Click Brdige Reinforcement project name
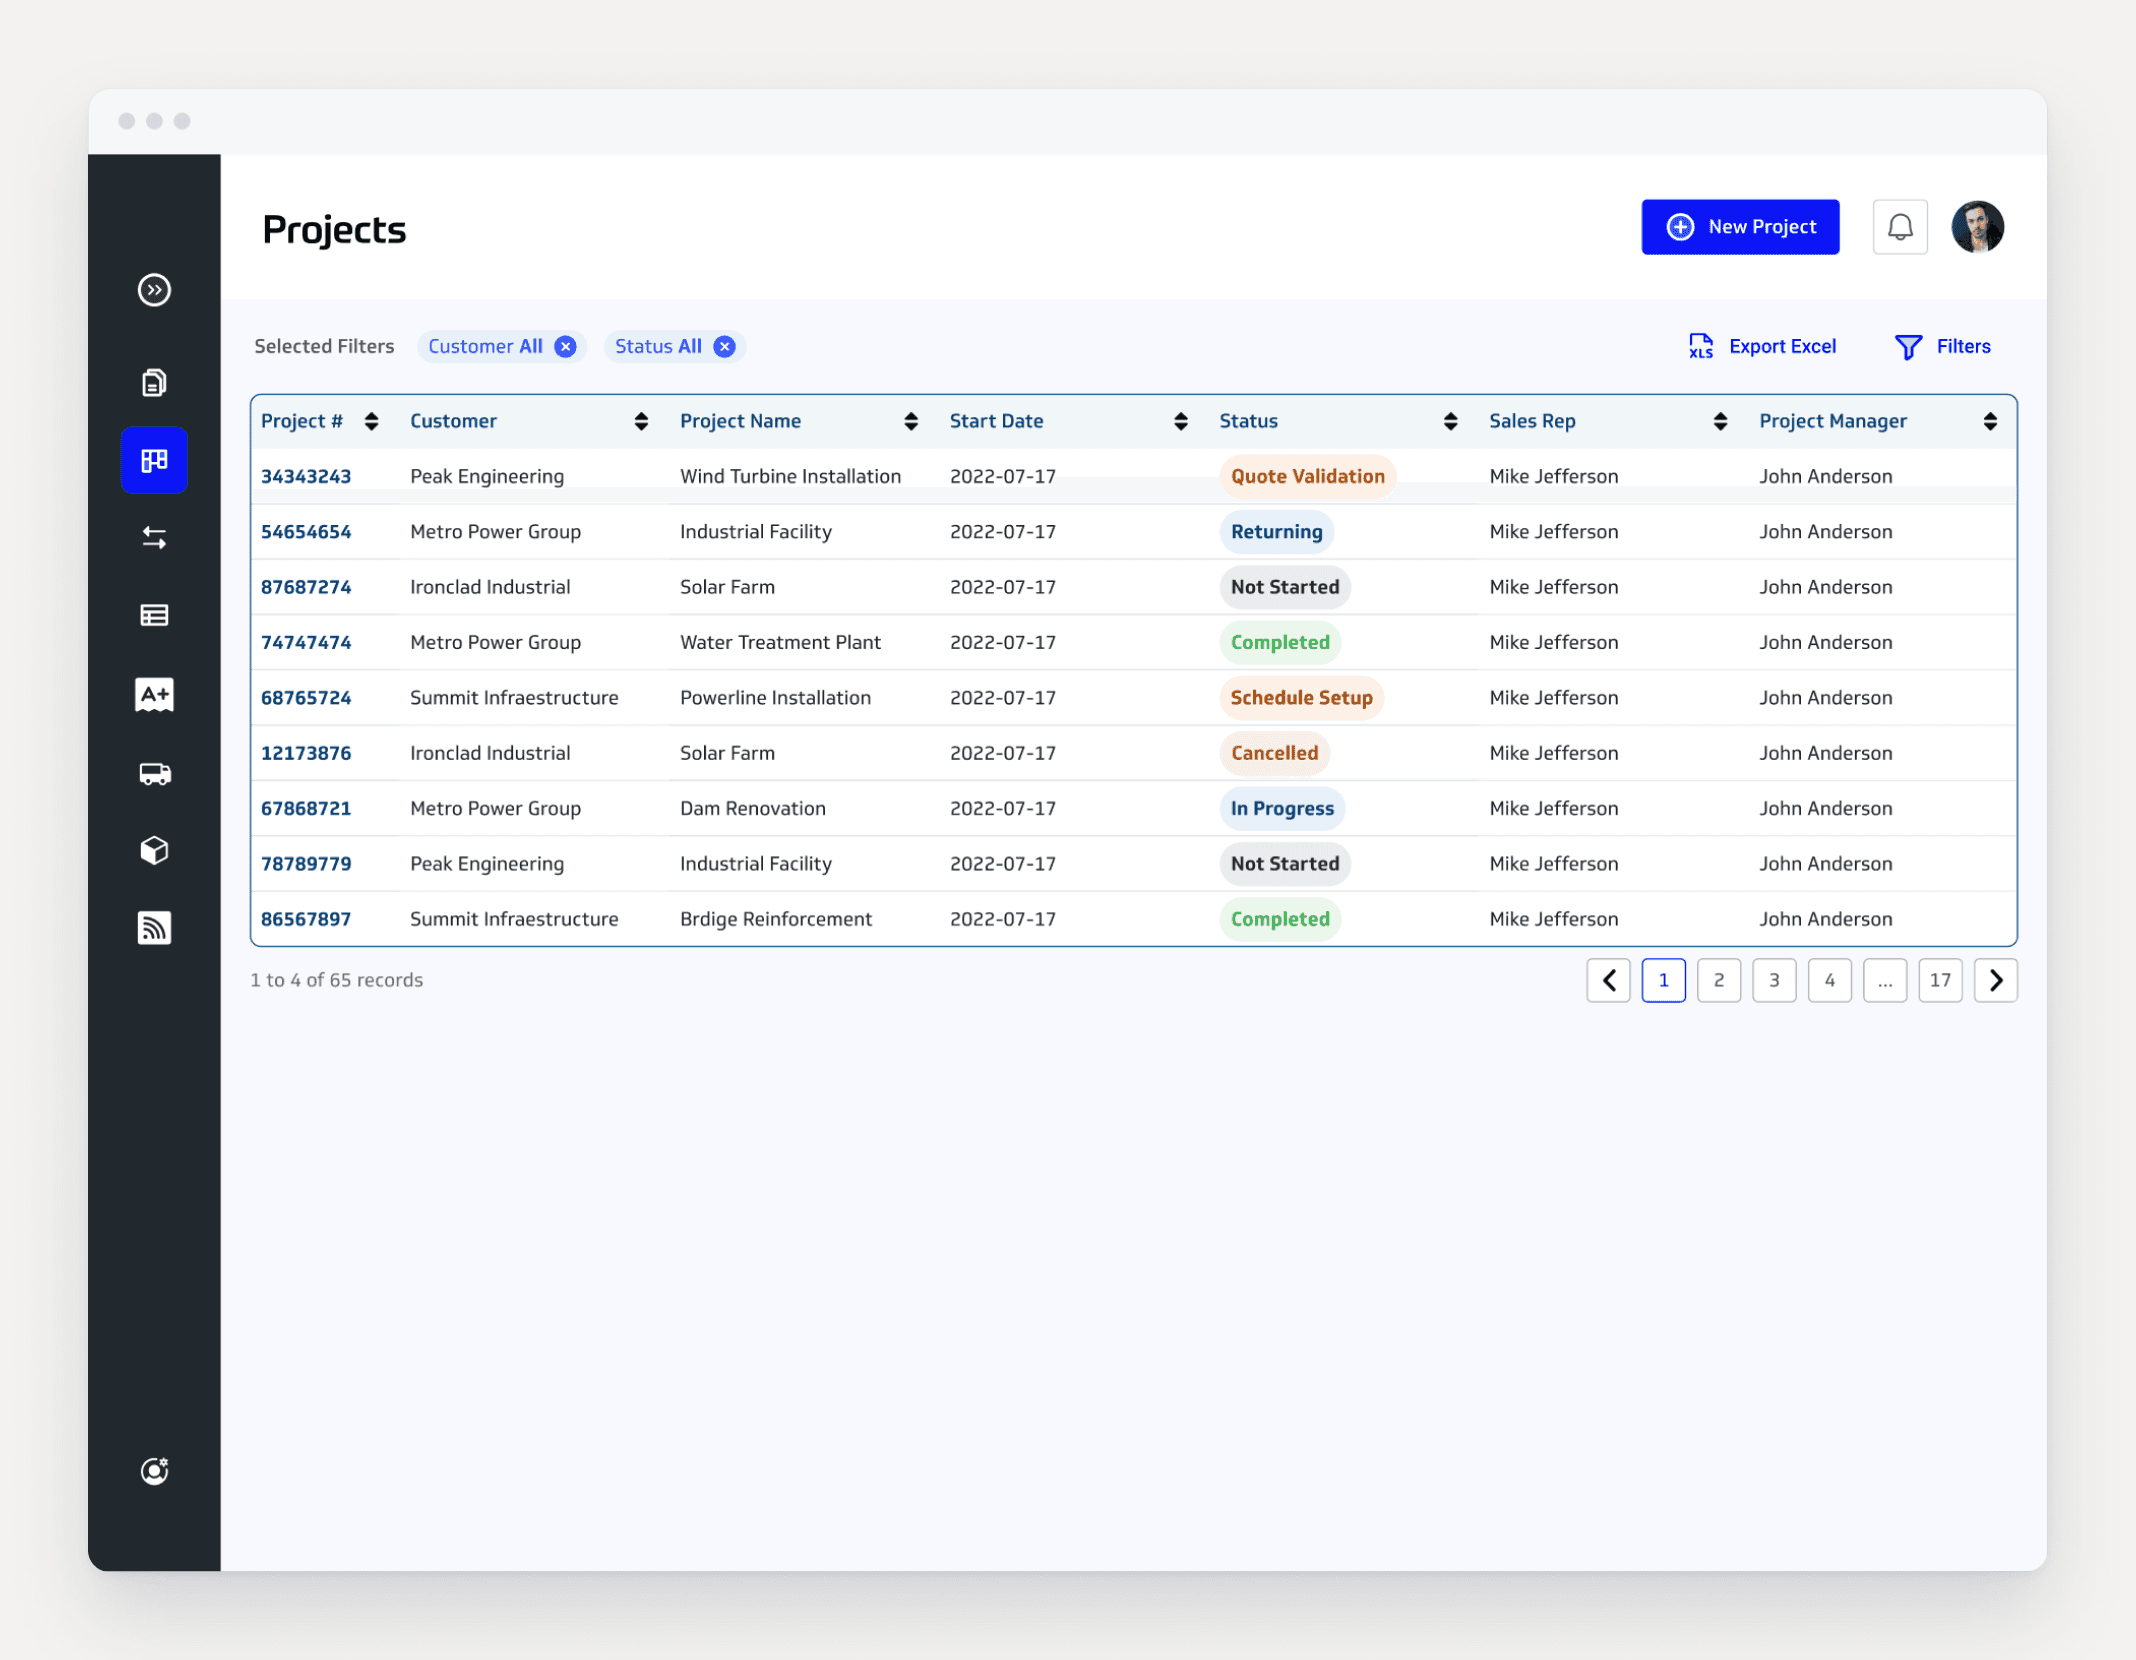Viewport: 2136px width, 1660px height. point(775,919)
